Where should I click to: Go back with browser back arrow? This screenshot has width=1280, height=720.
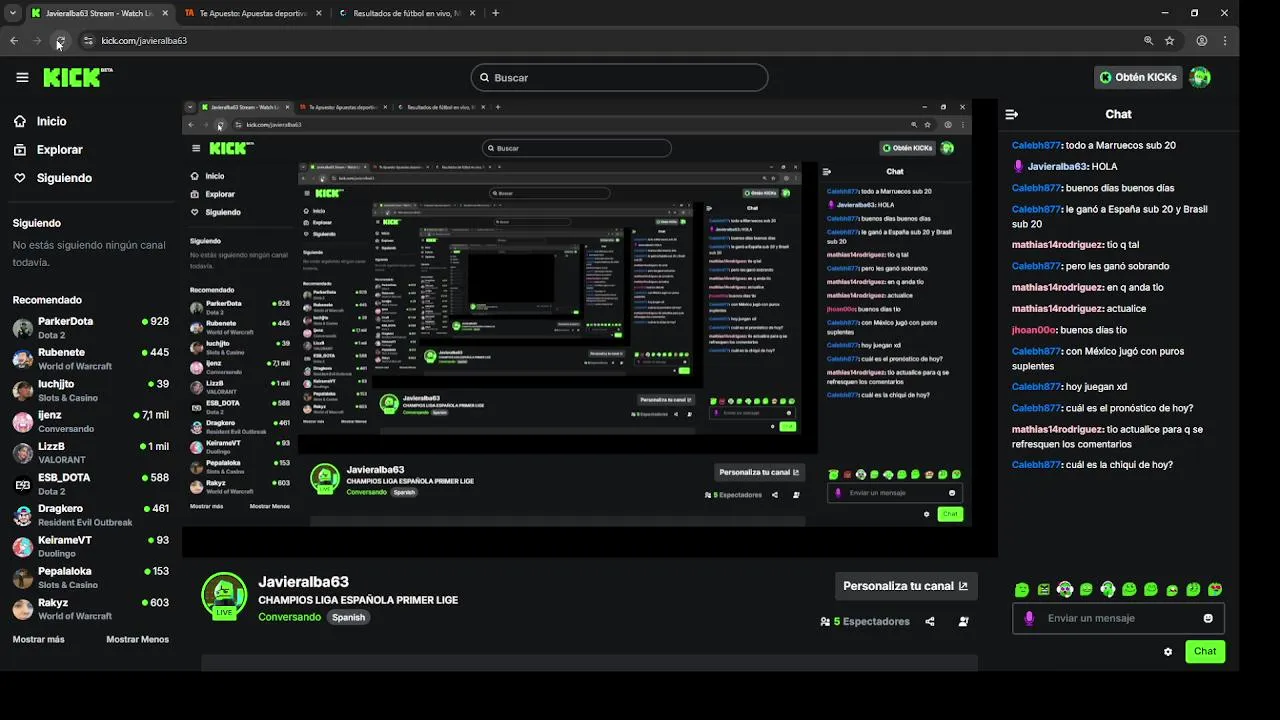point(14,40)
